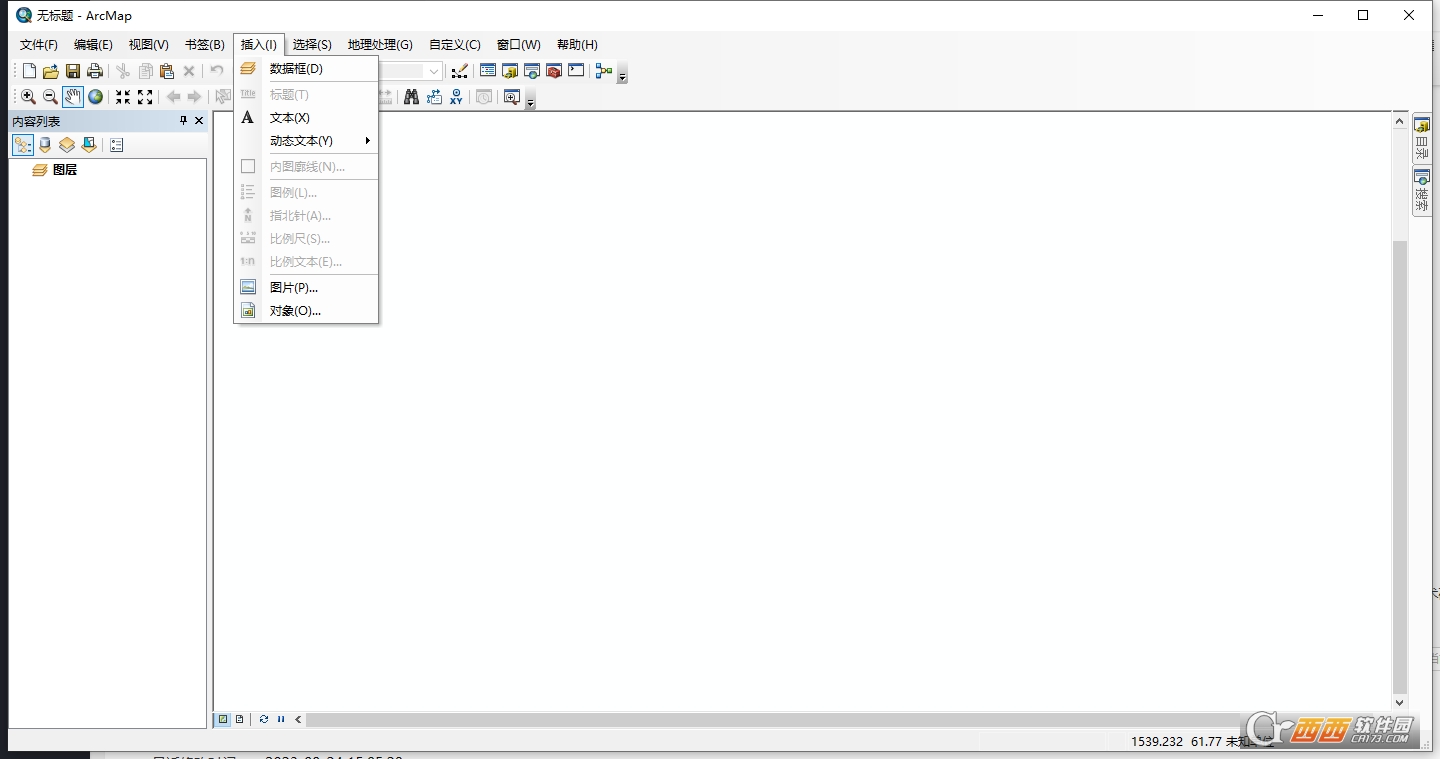
Task: Choose 文本(X) from Insert menu
Action: [306, 118]
